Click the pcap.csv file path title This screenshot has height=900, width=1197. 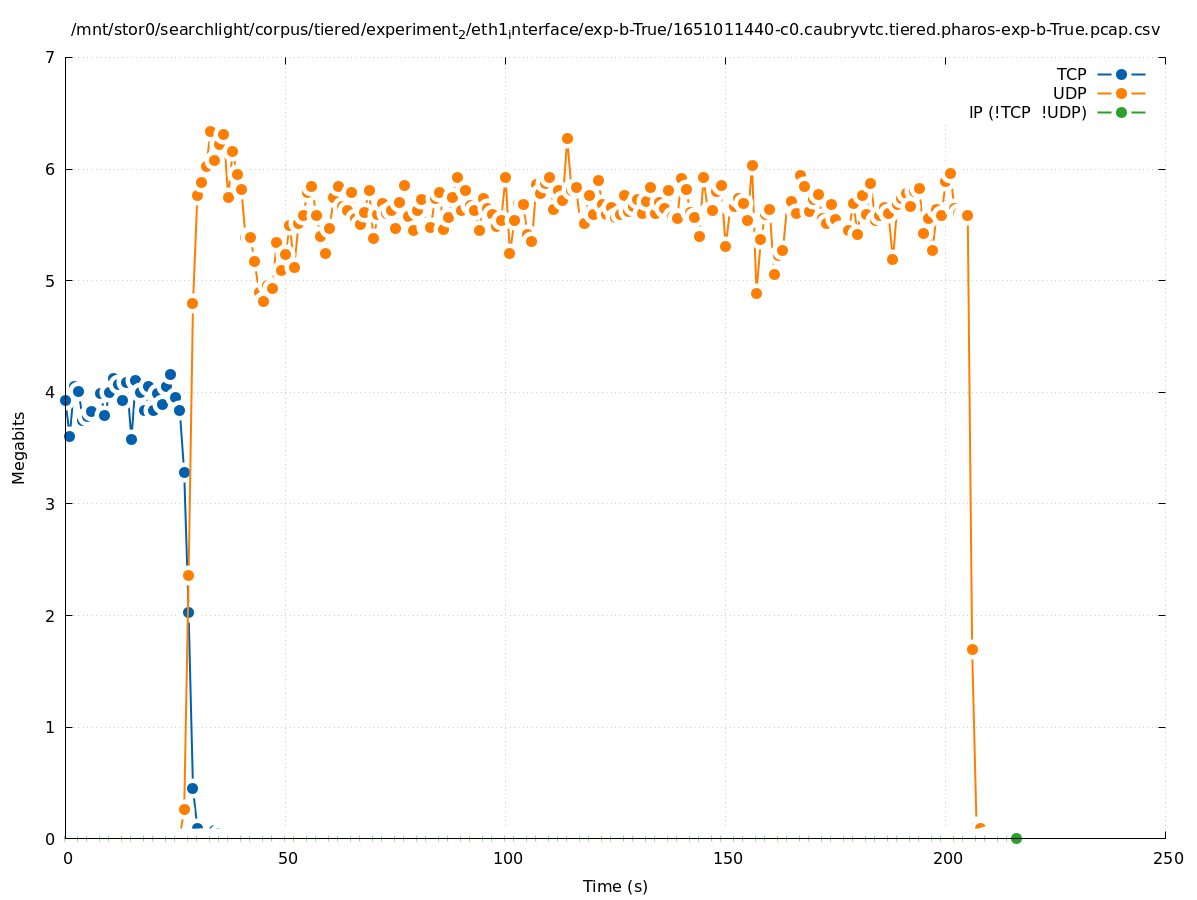[615, 30]
